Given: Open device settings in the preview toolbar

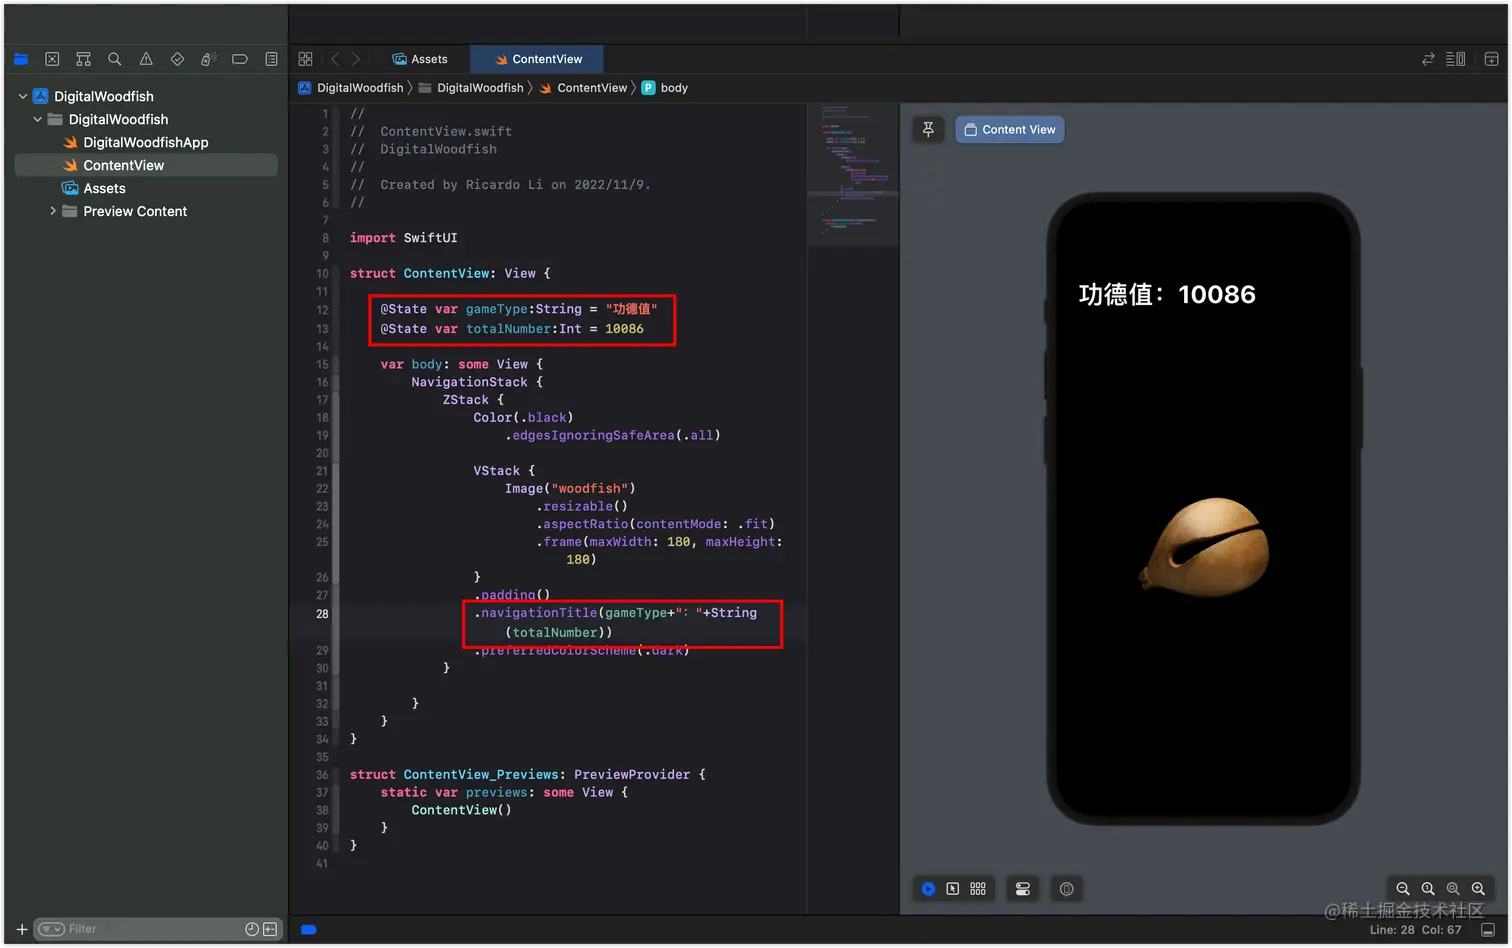Looking at the screenshot, I should (x=1023, y=889).
